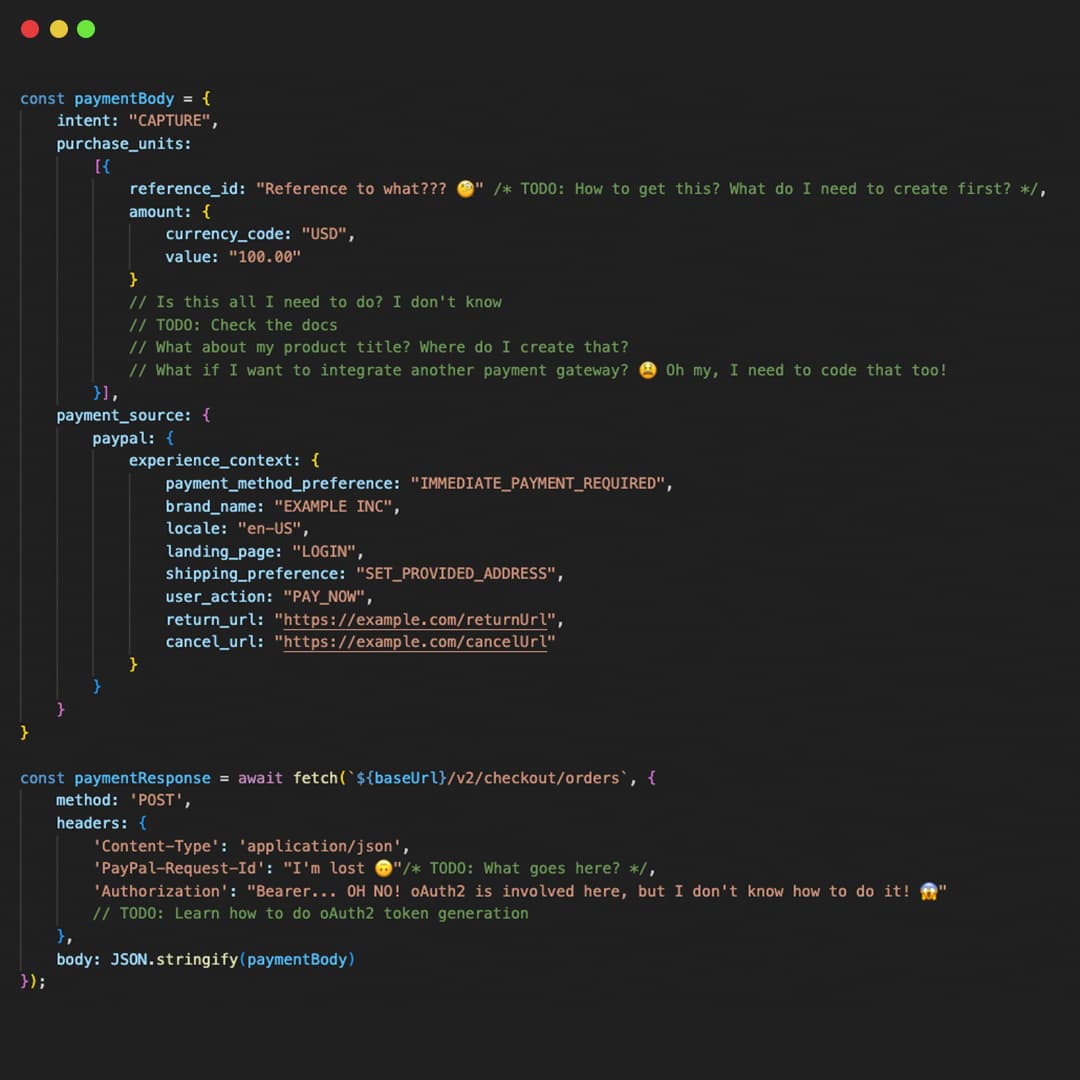Click the red close window button
This screenshot has height=1080, width=1080.
tap(30, 29)
